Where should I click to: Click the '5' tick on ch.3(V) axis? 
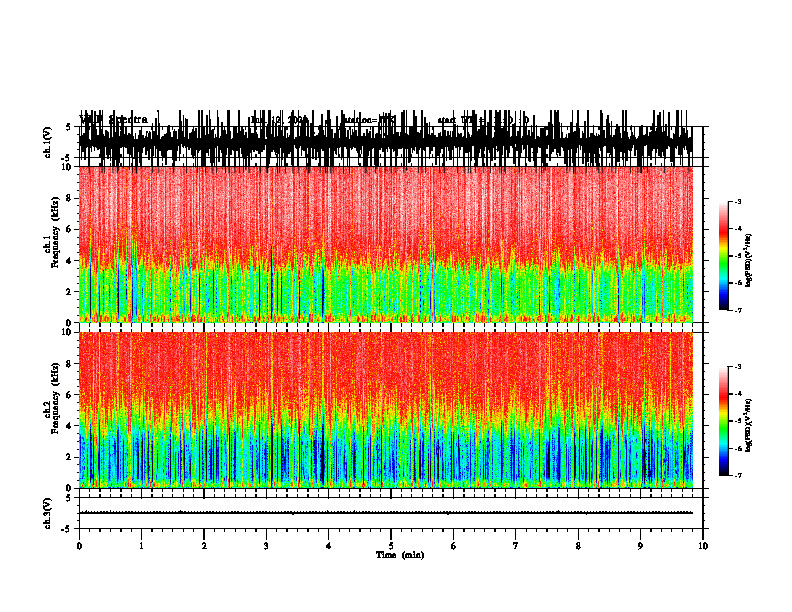[x=67, y=498]
